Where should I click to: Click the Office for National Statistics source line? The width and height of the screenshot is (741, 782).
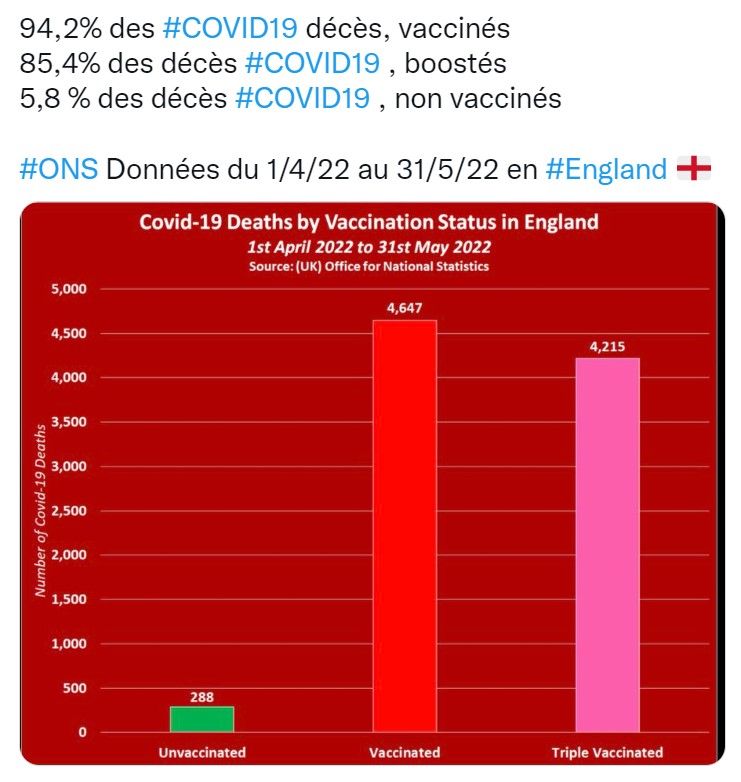369,266
